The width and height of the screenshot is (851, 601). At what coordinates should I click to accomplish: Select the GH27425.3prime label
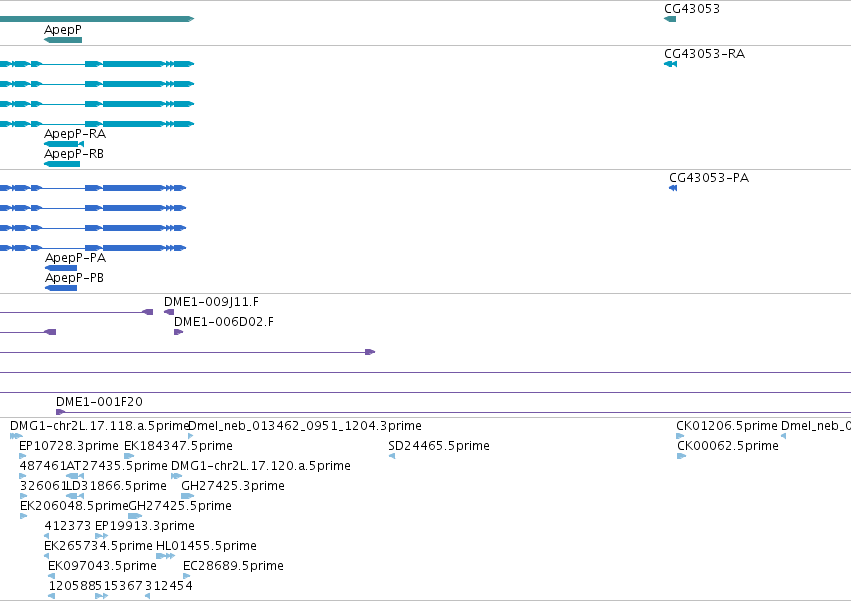point(233,486)
